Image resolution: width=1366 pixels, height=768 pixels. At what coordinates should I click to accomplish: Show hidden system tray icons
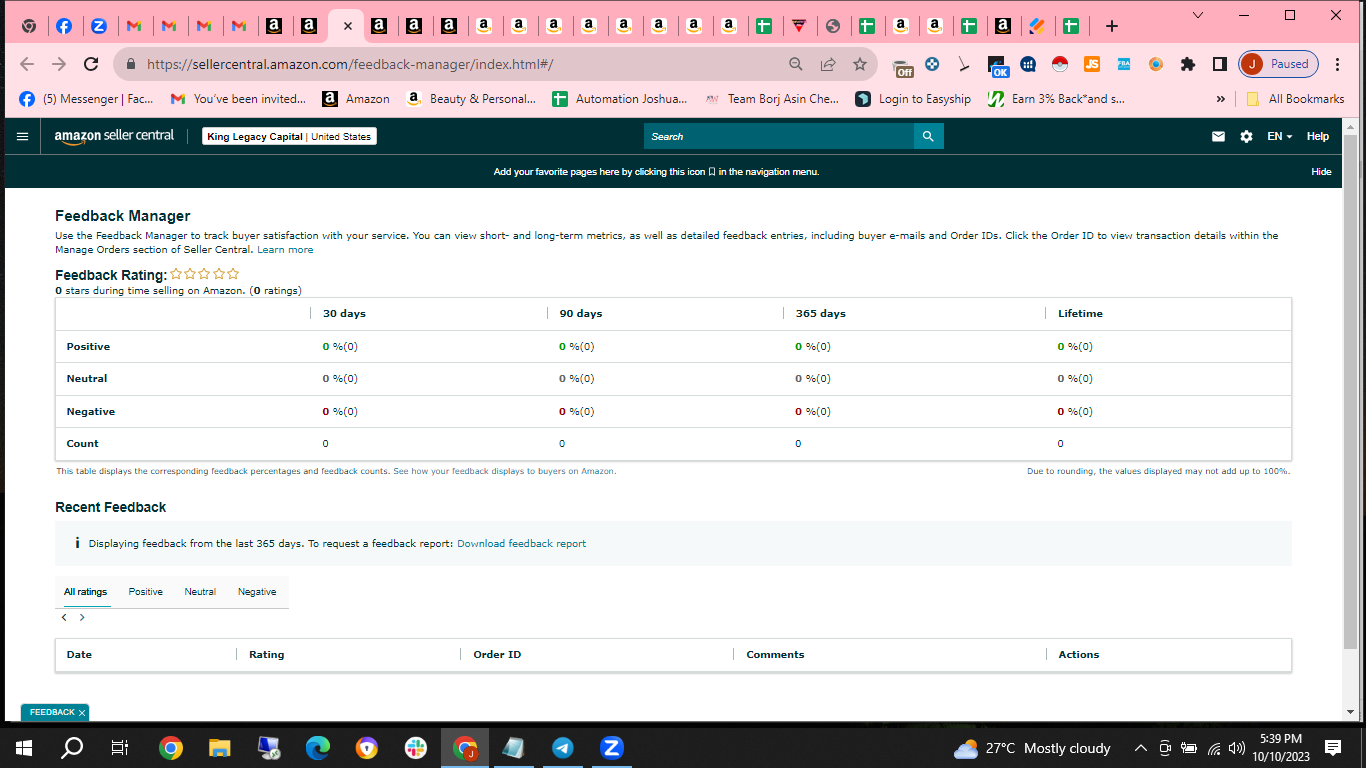(x=1141, y=748)
